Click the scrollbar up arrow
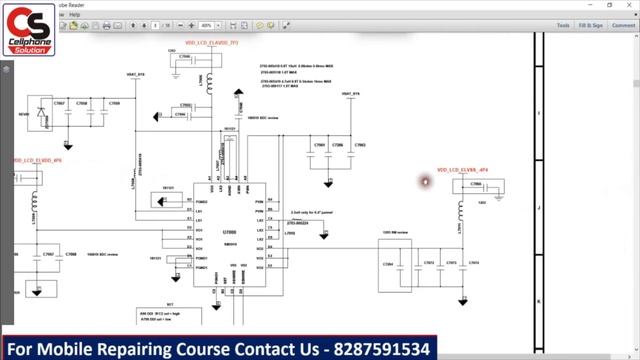This screenshot has width=640, height=360. (x=636, y=36)
